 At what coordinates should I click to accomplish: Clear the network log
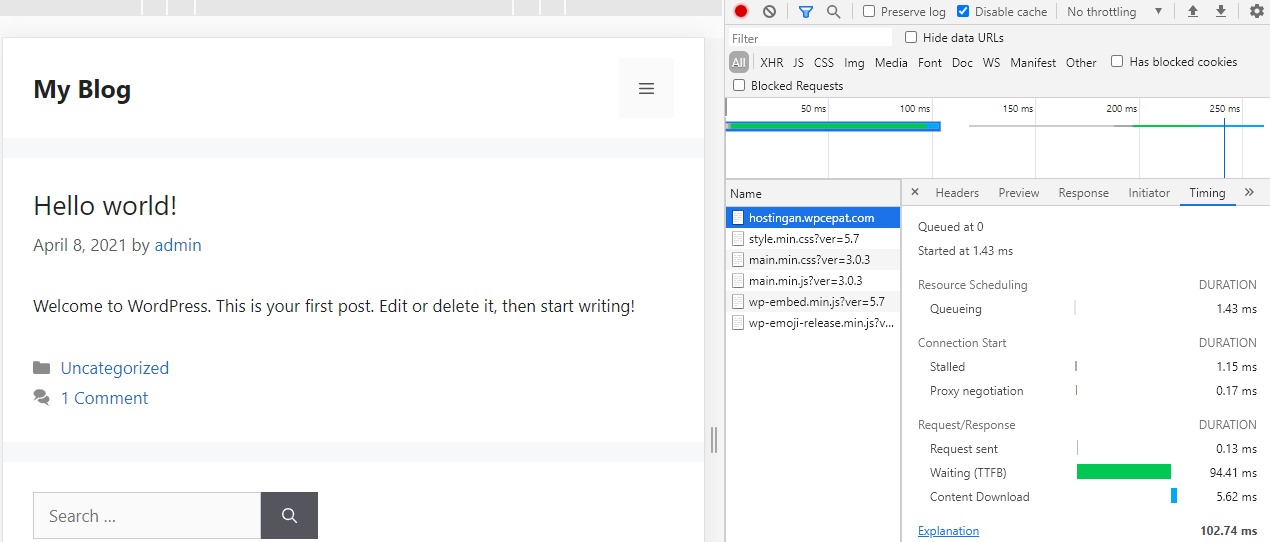[769, 12]
